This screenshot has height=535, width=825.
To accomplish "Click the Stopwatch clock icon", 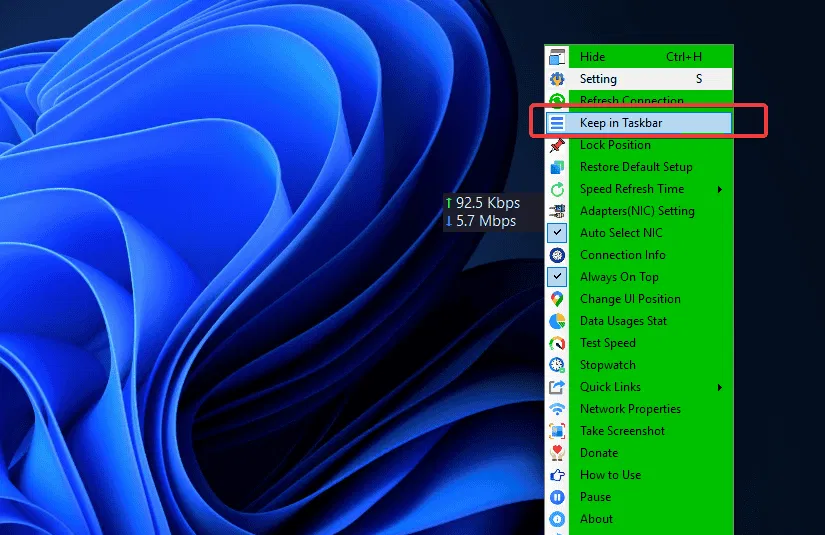I will [557, 365].
